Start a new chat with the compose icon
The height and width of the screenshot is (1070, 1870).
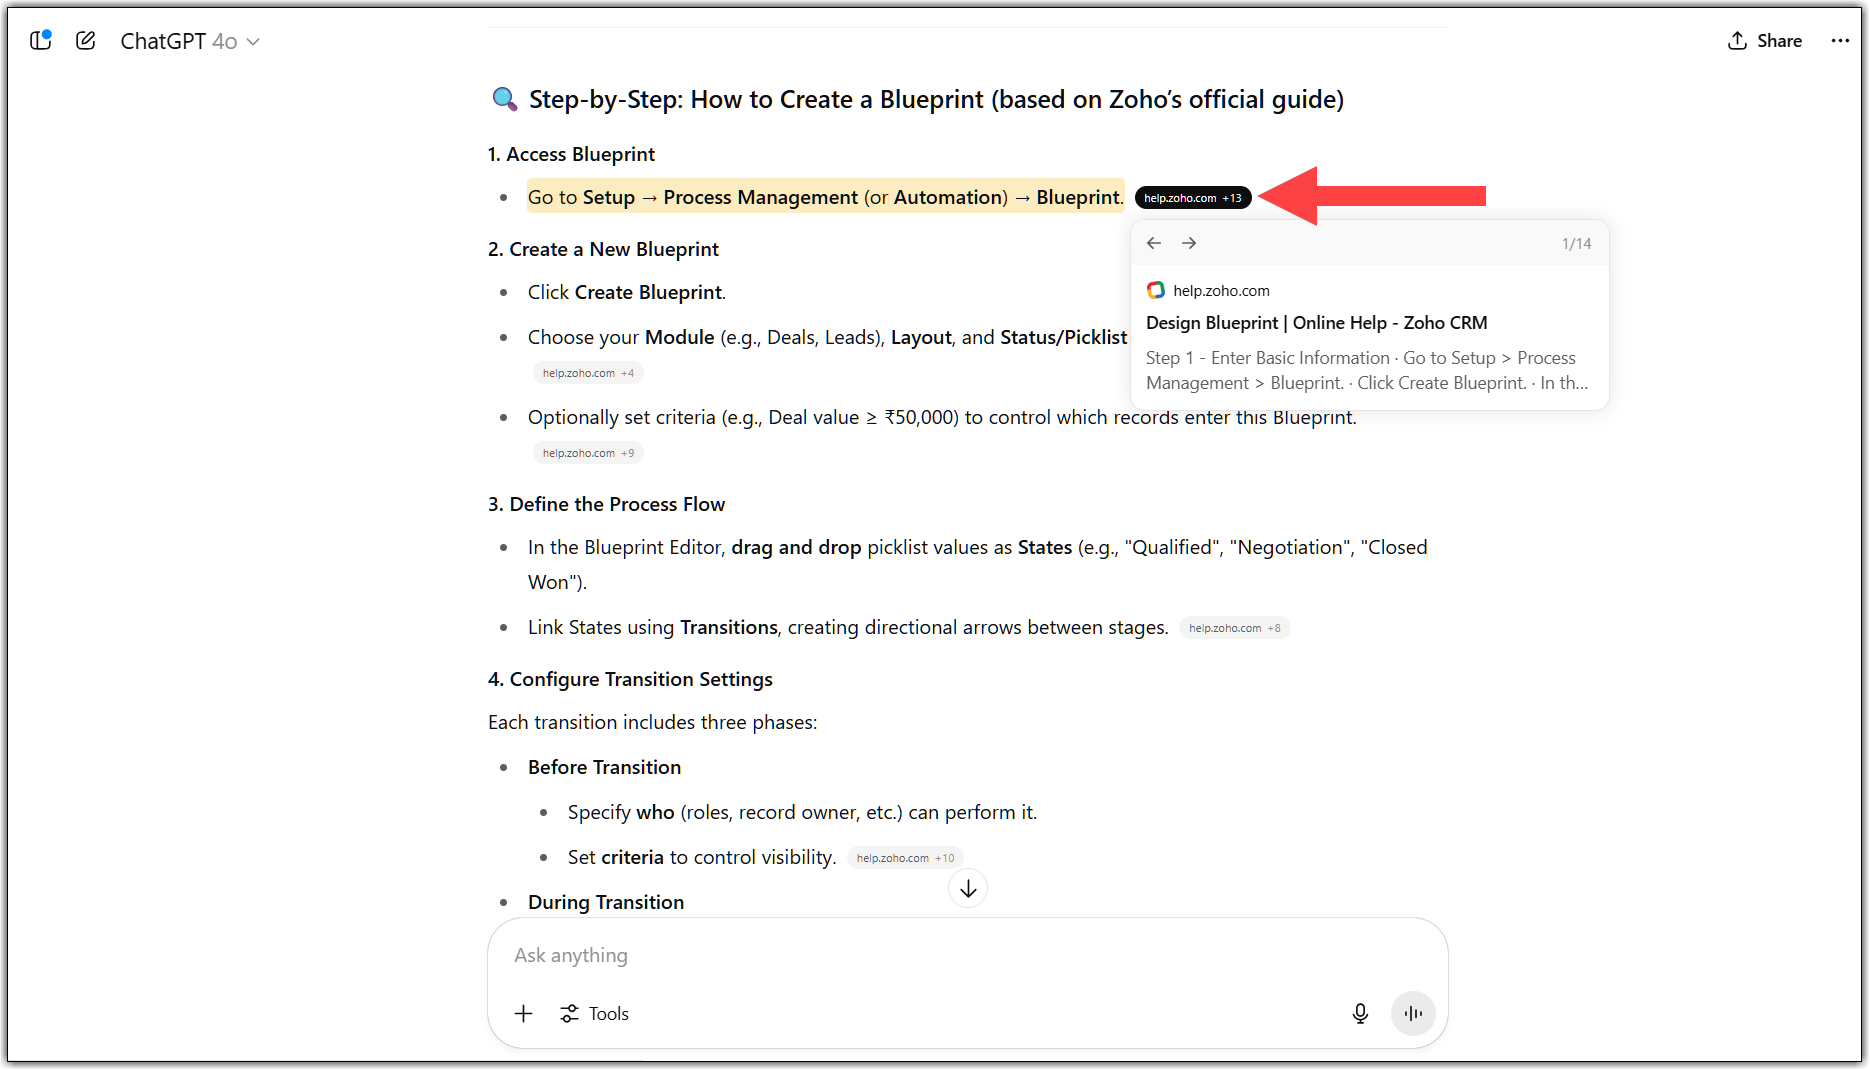pos(86,40)
